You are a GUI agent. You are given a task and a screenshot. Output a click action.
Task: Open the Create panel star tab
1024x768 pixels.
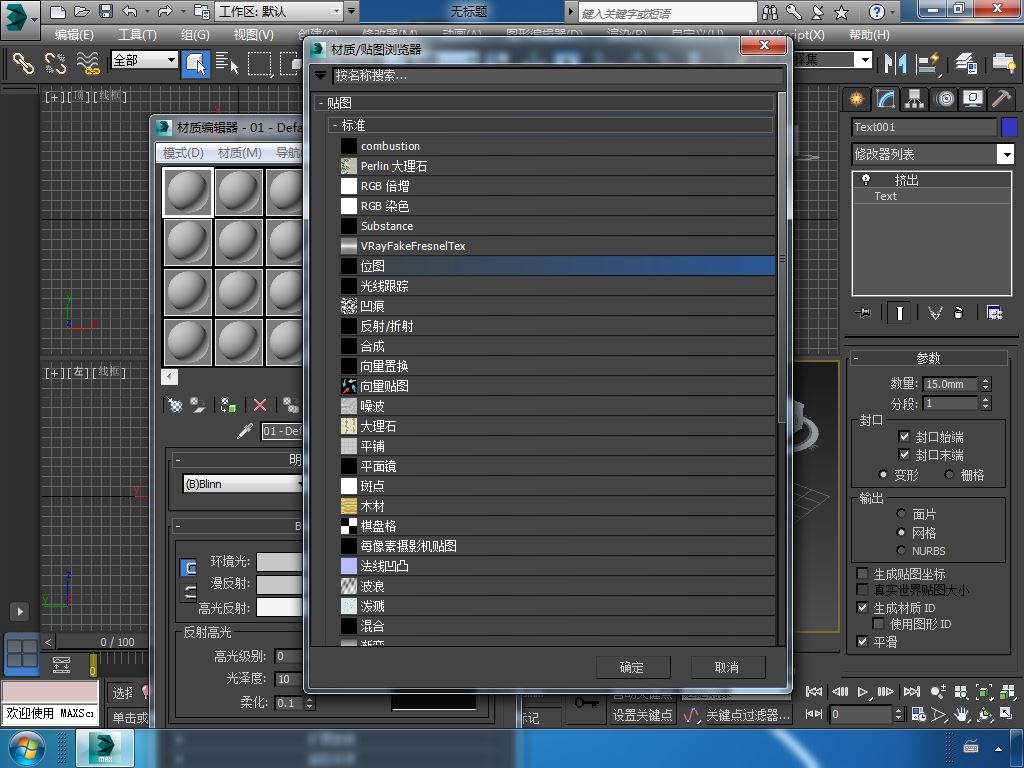(x=856, y=99)
